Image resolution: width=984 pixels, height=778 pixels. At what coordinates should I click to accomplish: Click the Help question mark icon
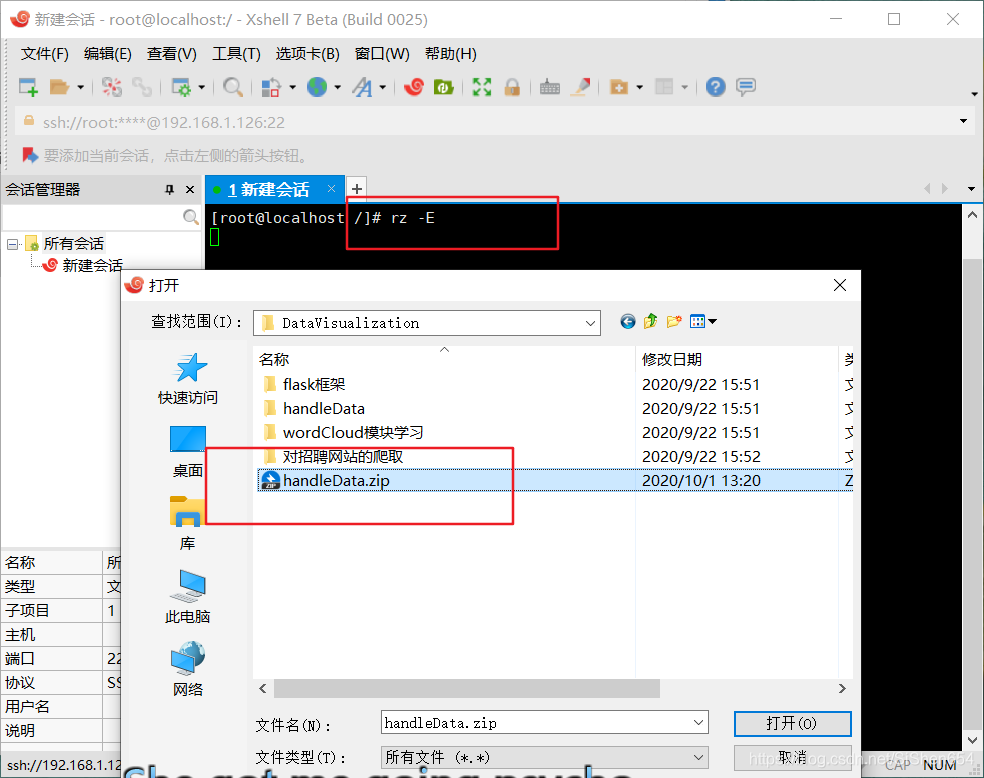(x=715, y=87)
